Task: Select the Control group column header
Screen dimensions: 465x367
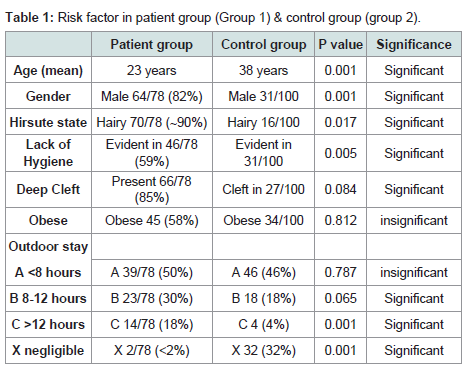Action: pos(263,44)
